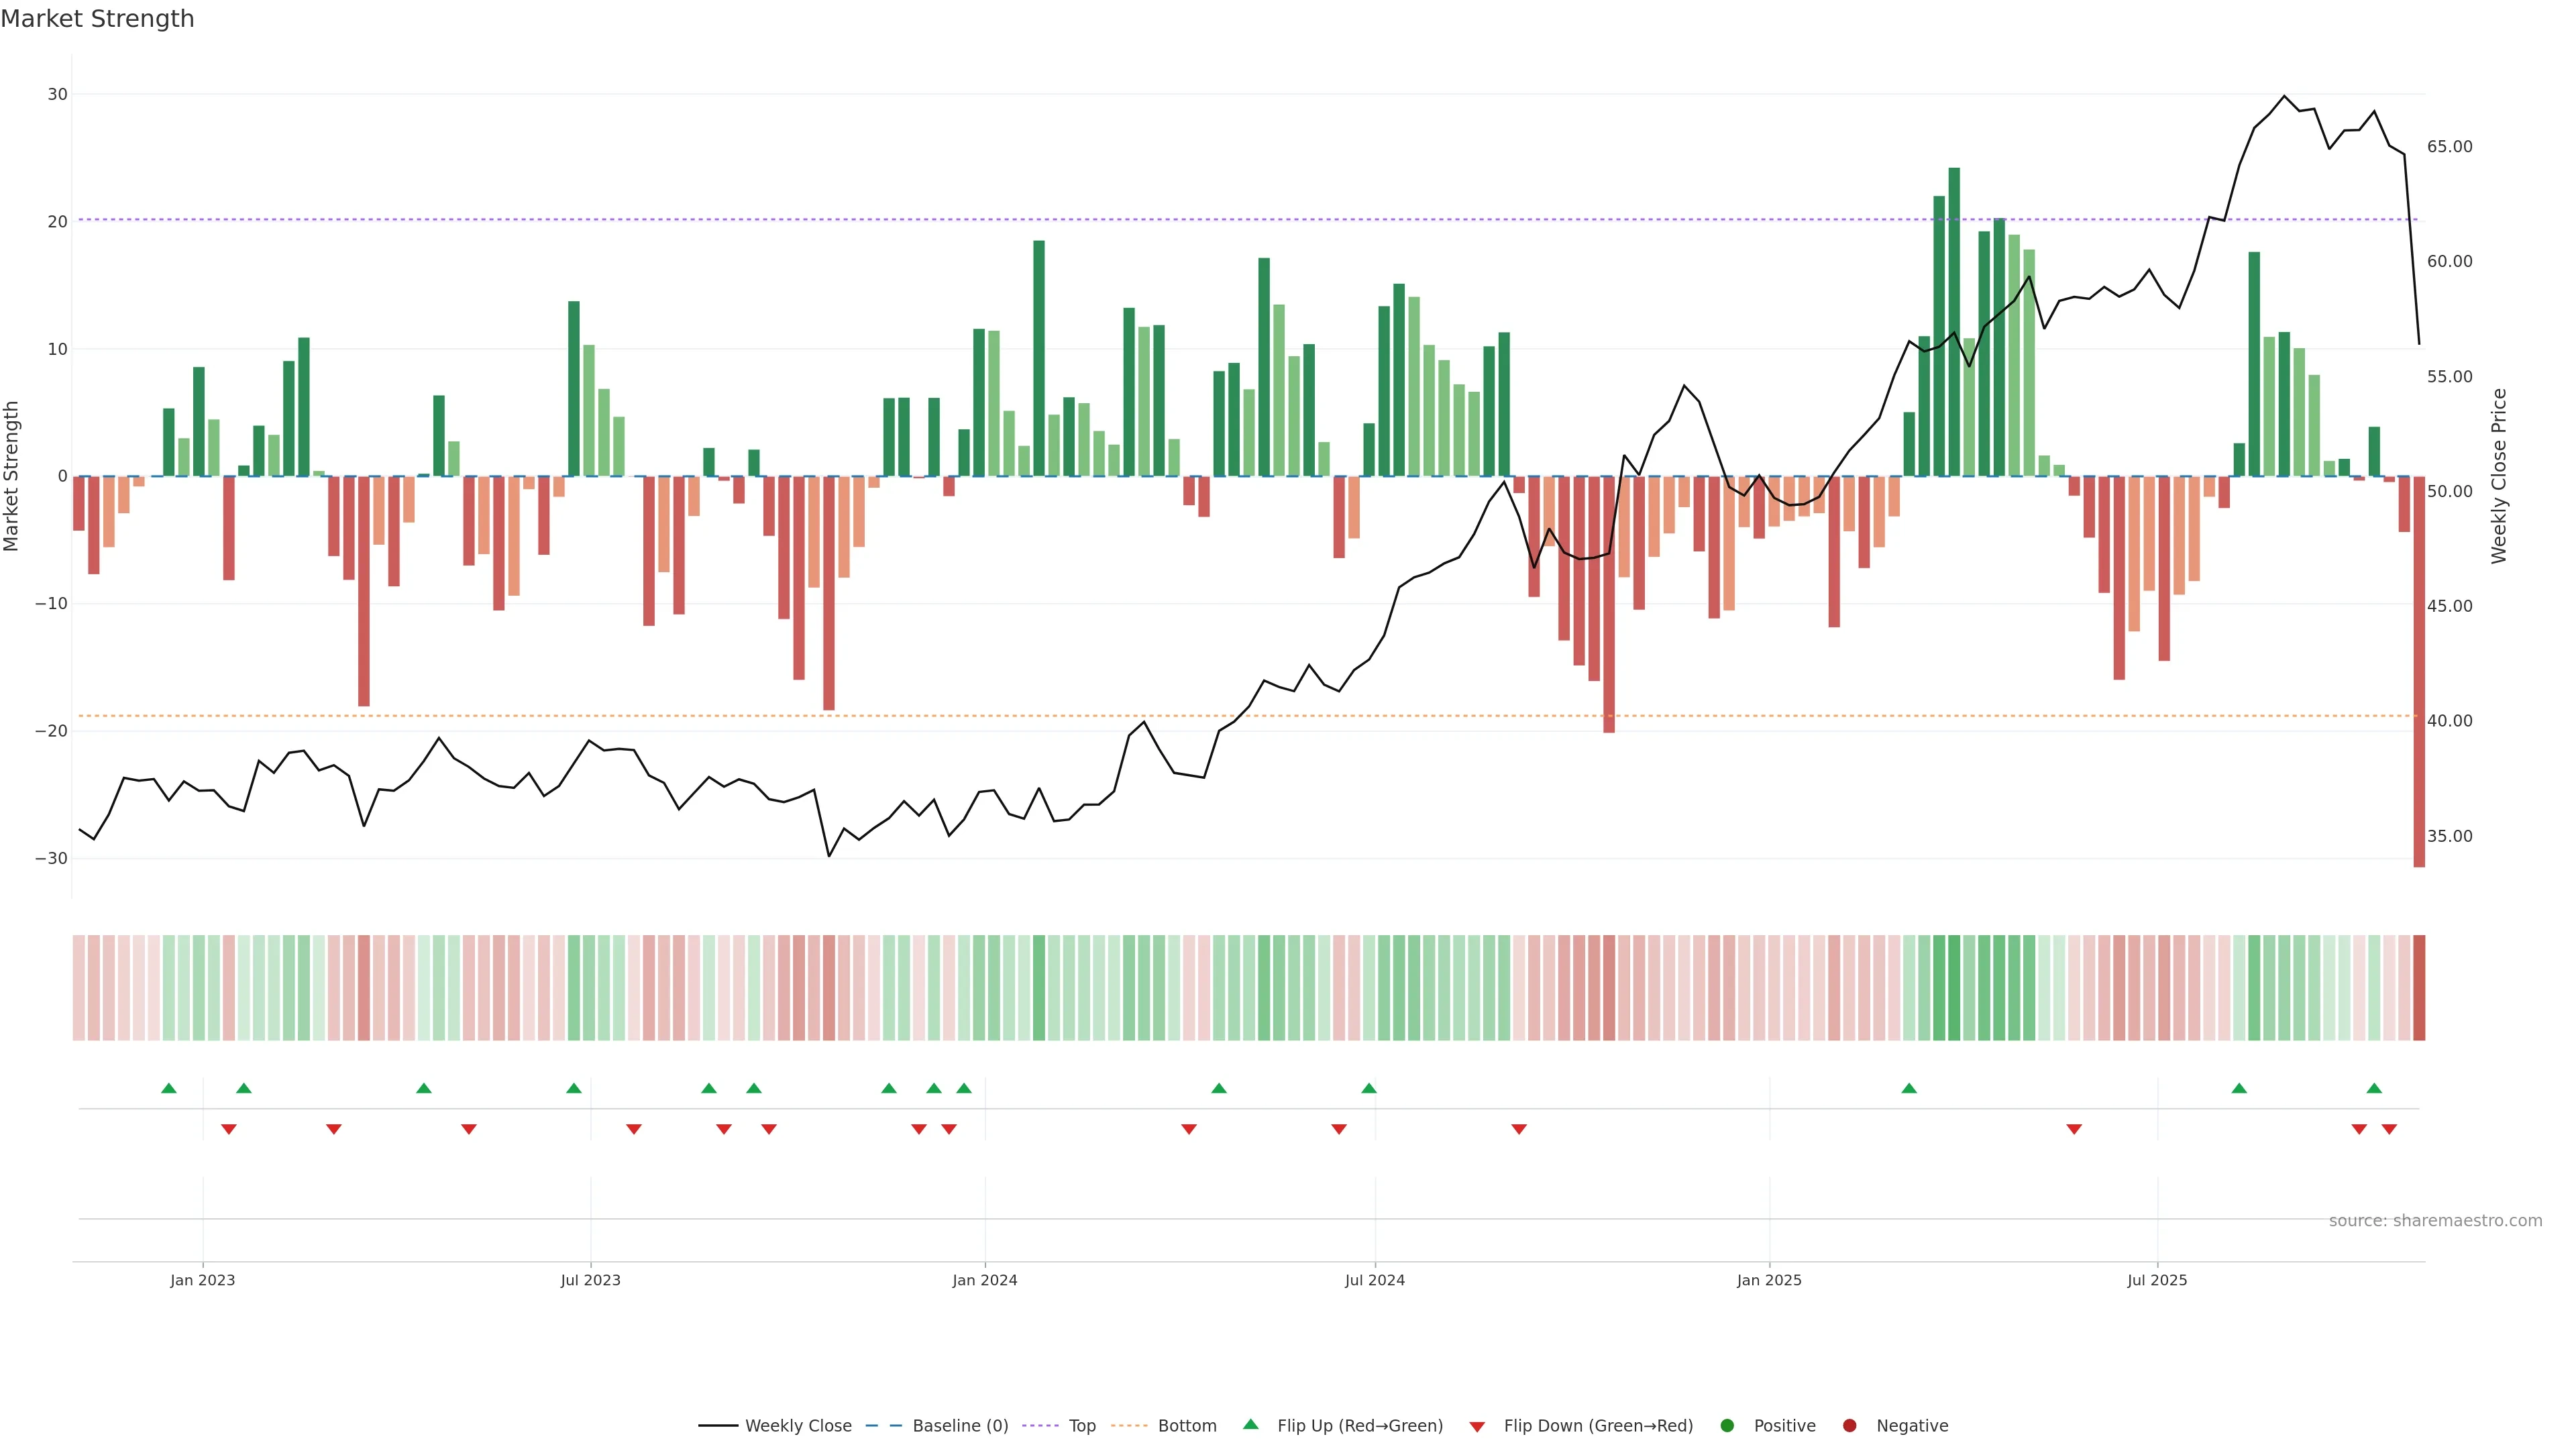
Task: Click the red Flip Down triangle legend icon
Action: click(x=1476, y=1427)
